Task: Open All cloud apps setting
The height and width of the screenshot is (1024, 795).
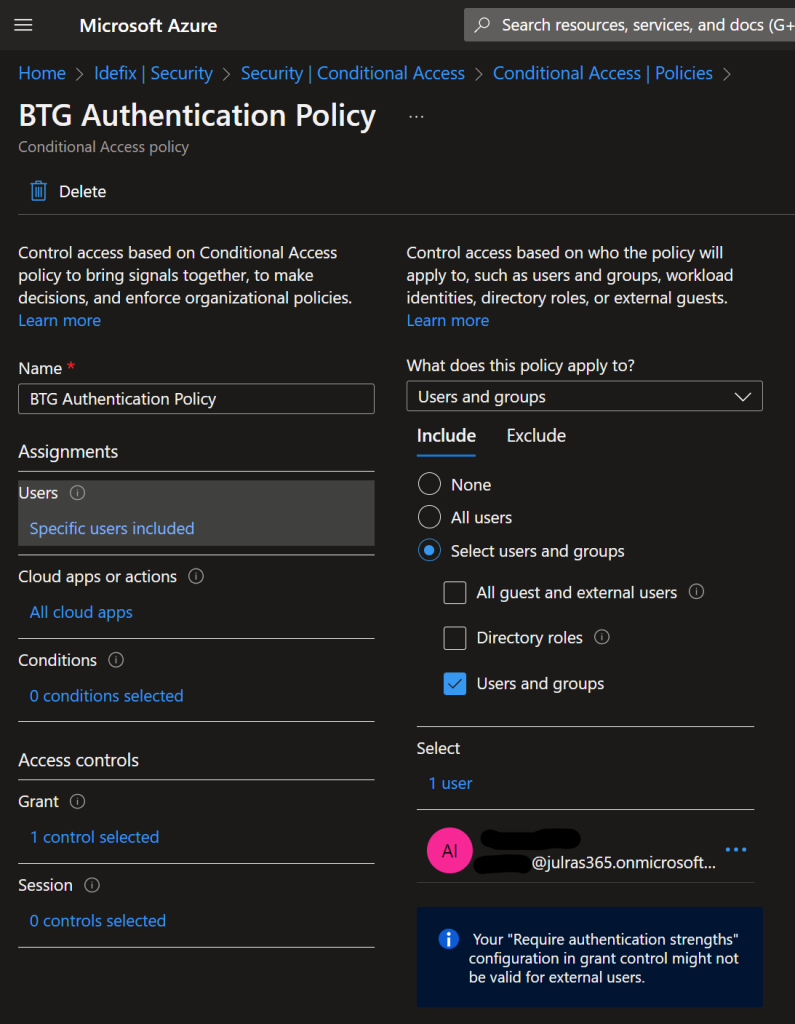Action: [81, 612]
